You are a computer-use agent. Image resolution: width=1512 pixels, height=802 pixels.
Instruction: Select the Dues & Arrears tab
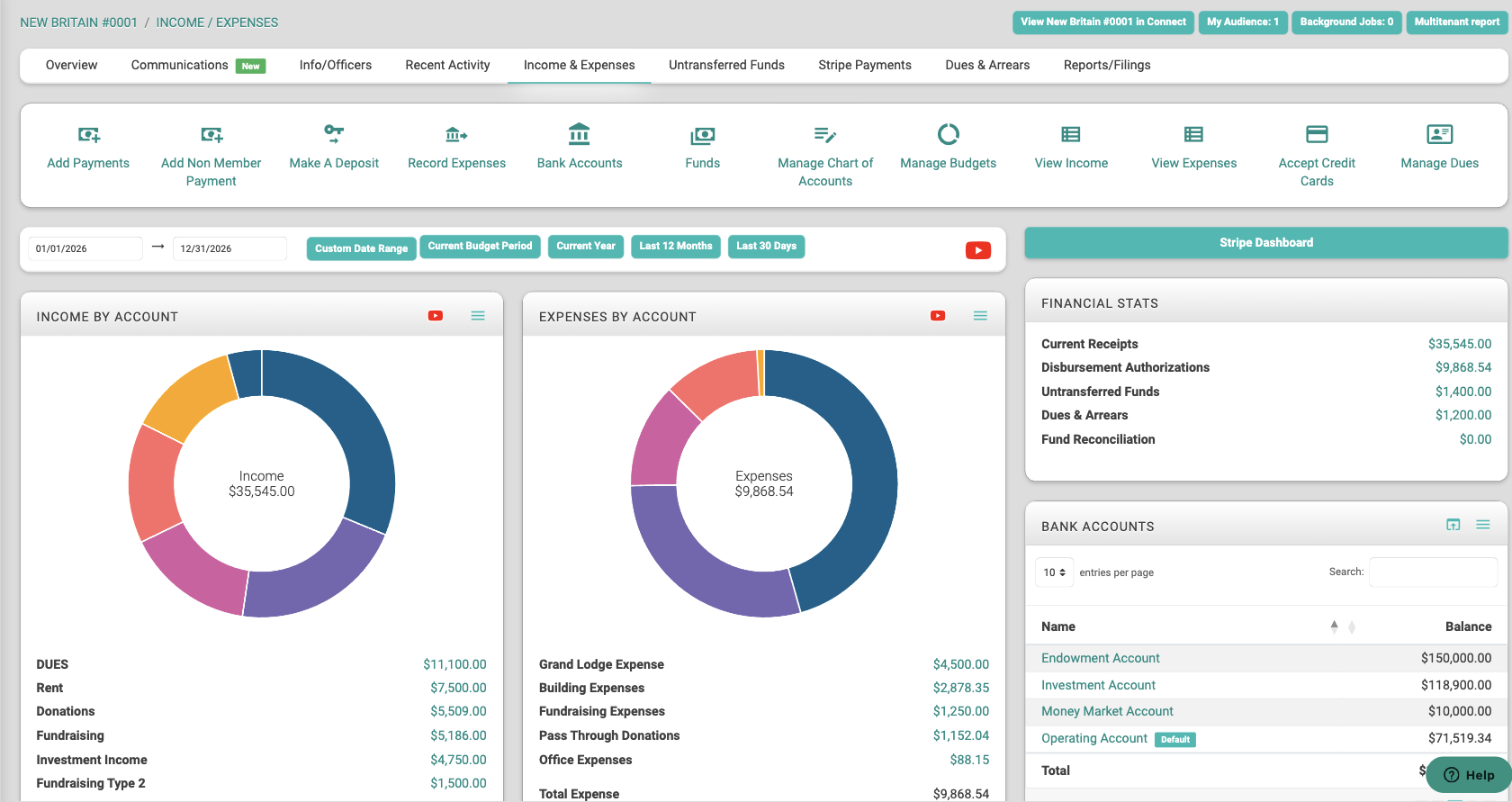(987, 65)
